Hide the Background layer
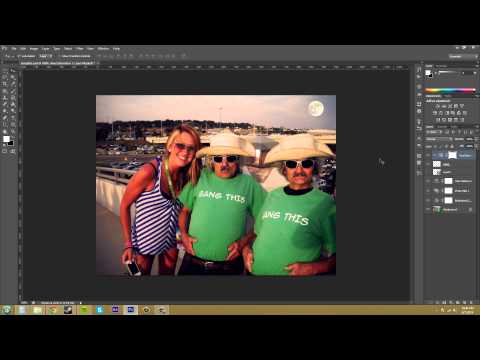This screenshot has width=480, height=360. tap(428, 209)
